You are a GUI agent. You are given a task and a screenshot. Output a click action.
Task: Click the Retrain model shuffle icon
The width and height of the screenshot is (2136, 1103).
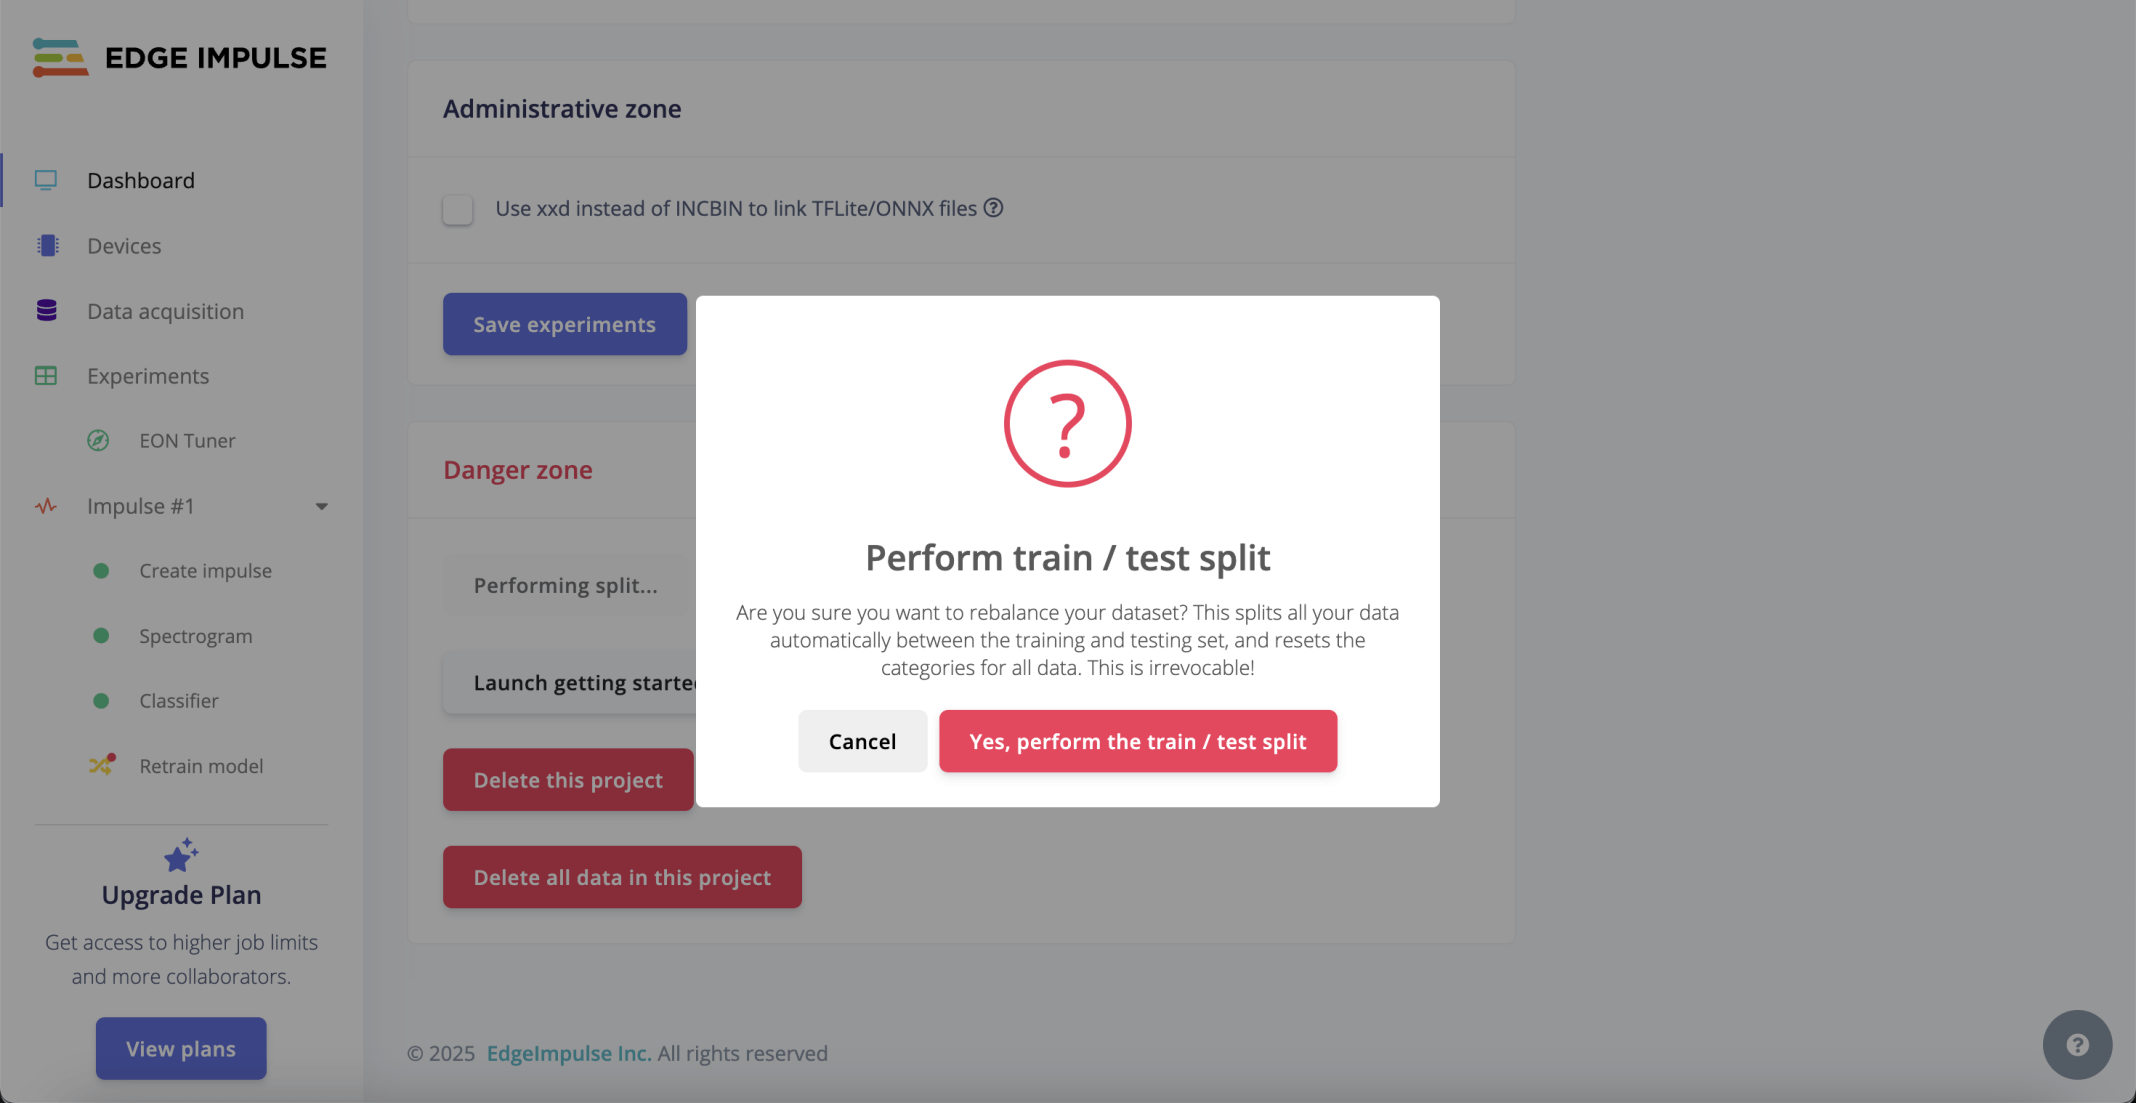point(101,766)
